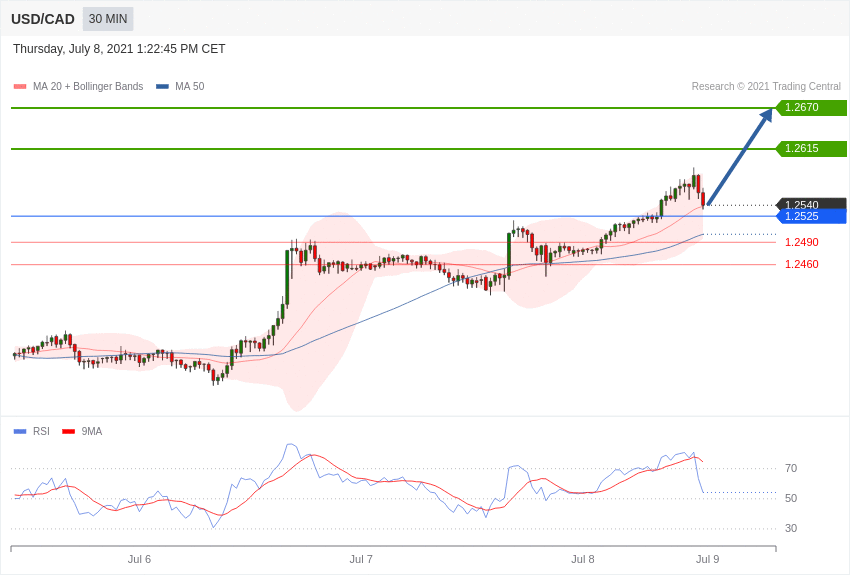Image resolution: width=850 pixels, height=576 pixels.
Task: Click the 30 MIN timeframe badge
Action: [108, 19]
